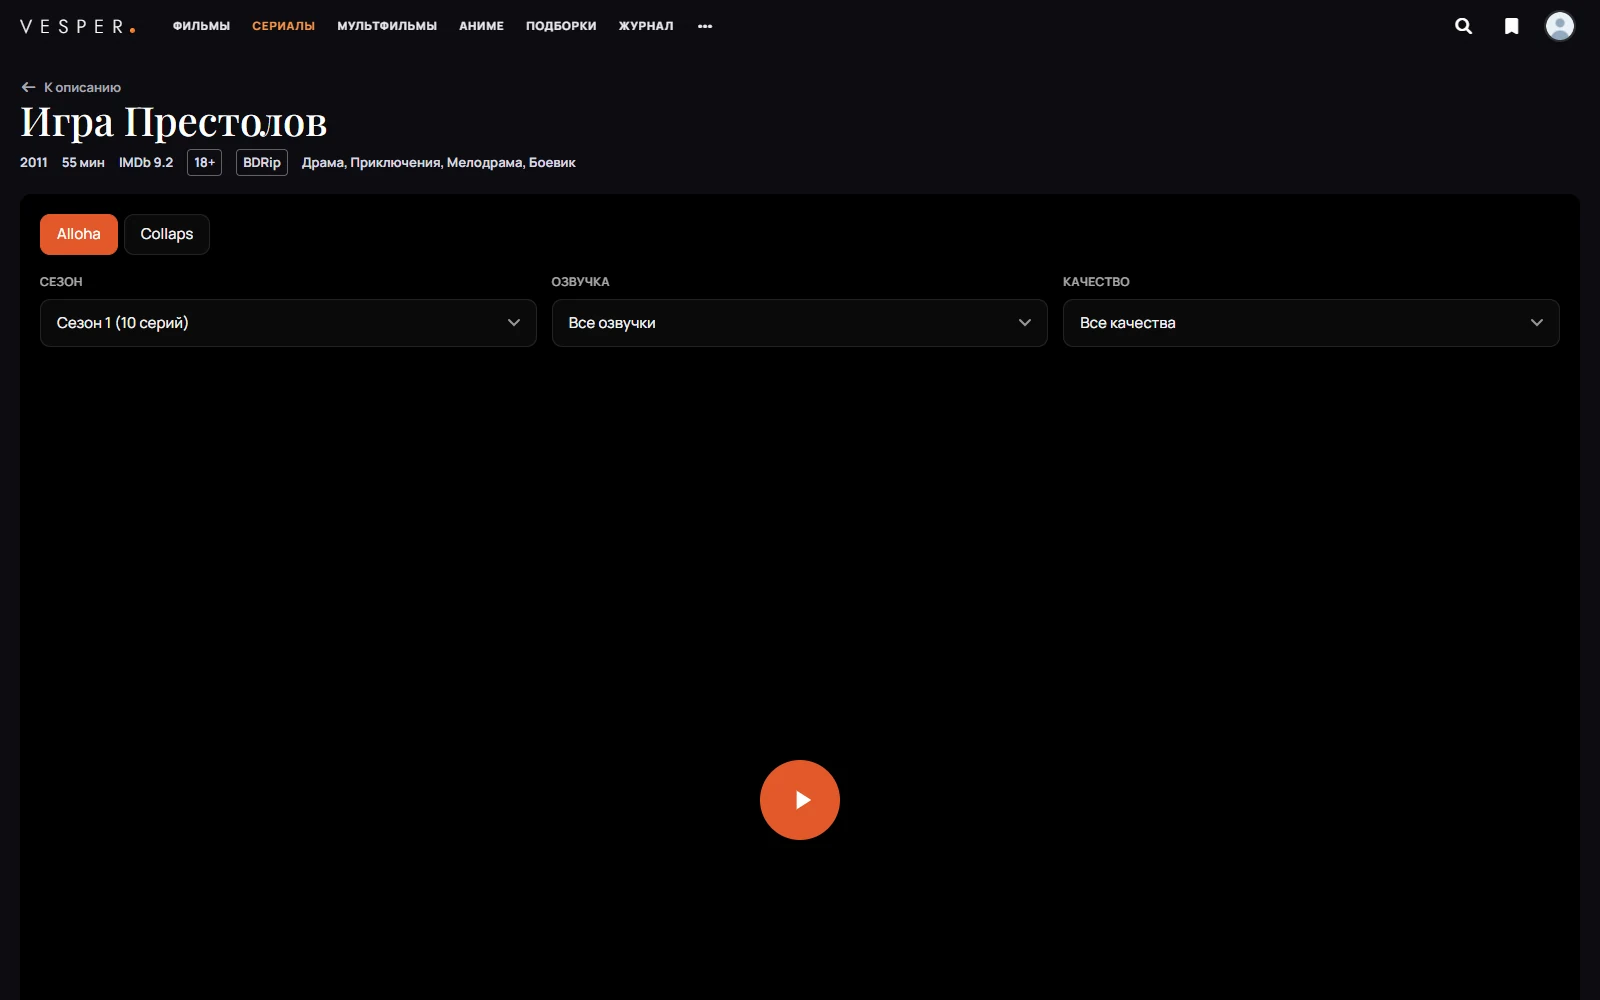Screen dimensions: 1600x1000
Task: Open the Журнал menu item
Action: (x=646, y=26)
